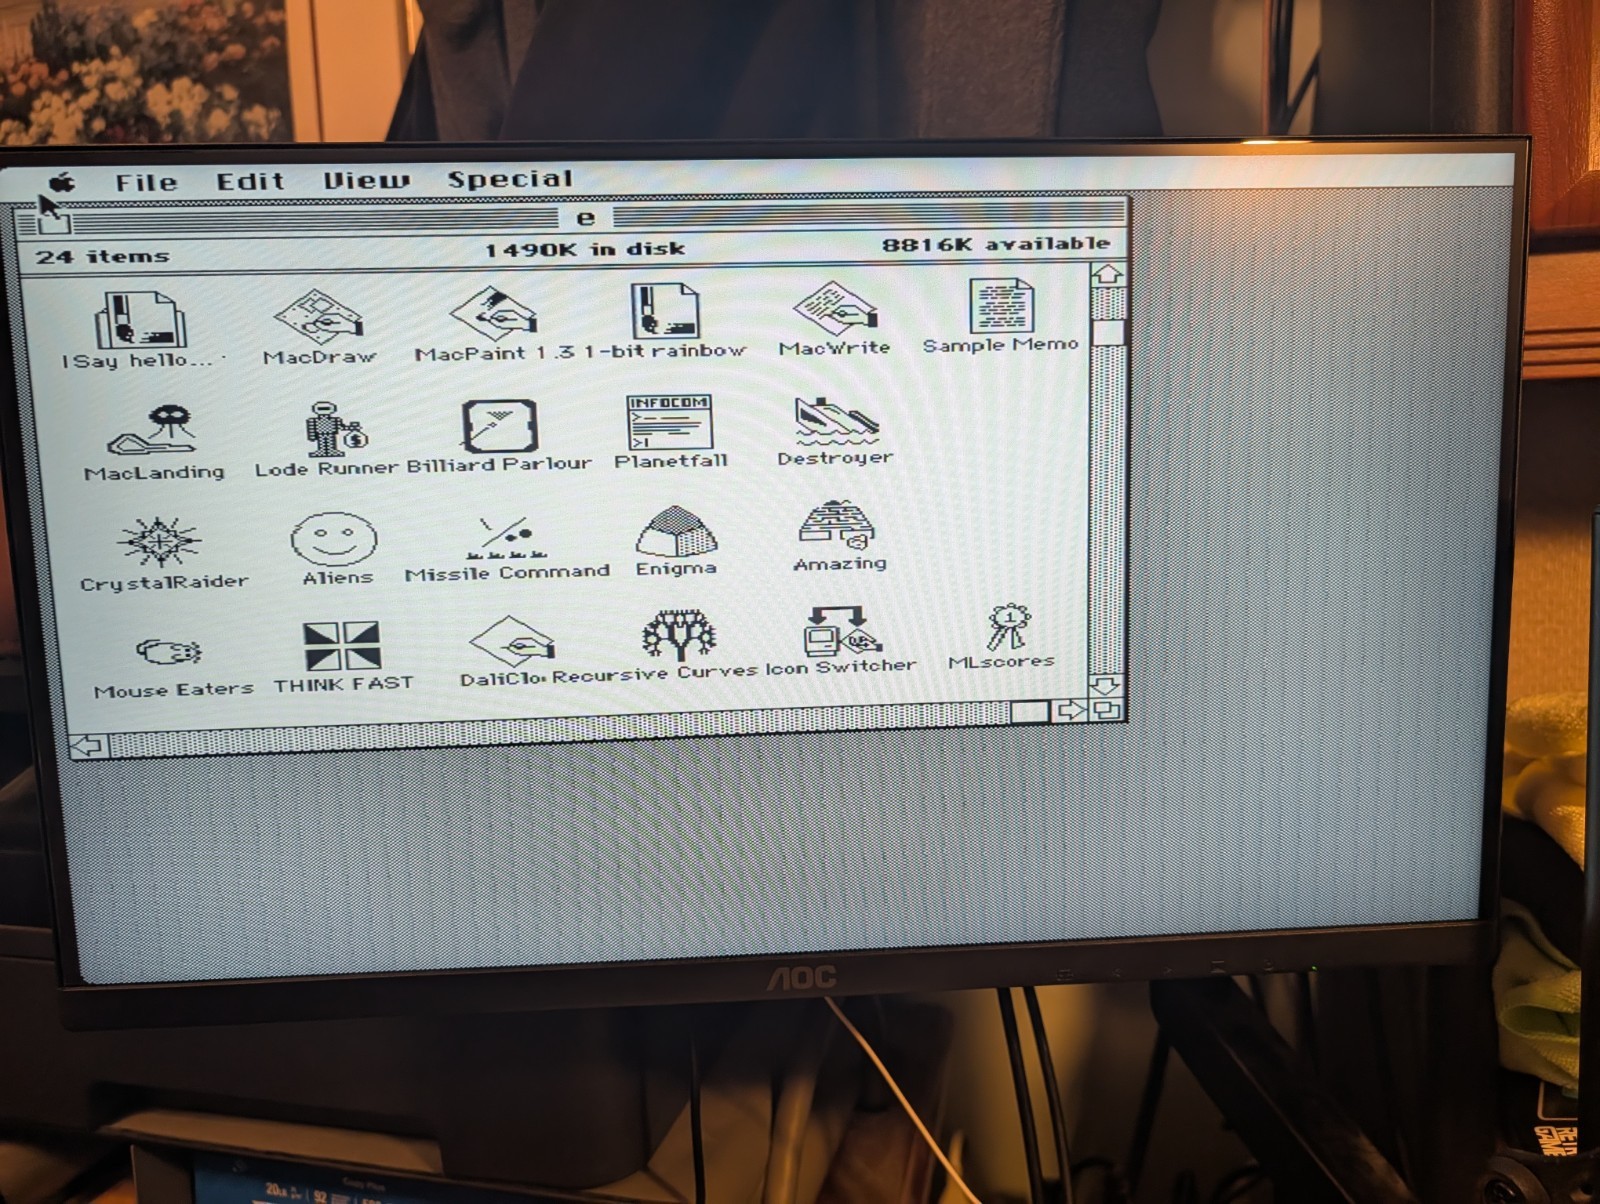Viewport: 1600px width, 1204px height.
Task: Select the CrystalRaider icon
Action: click(x=158, y=543)
